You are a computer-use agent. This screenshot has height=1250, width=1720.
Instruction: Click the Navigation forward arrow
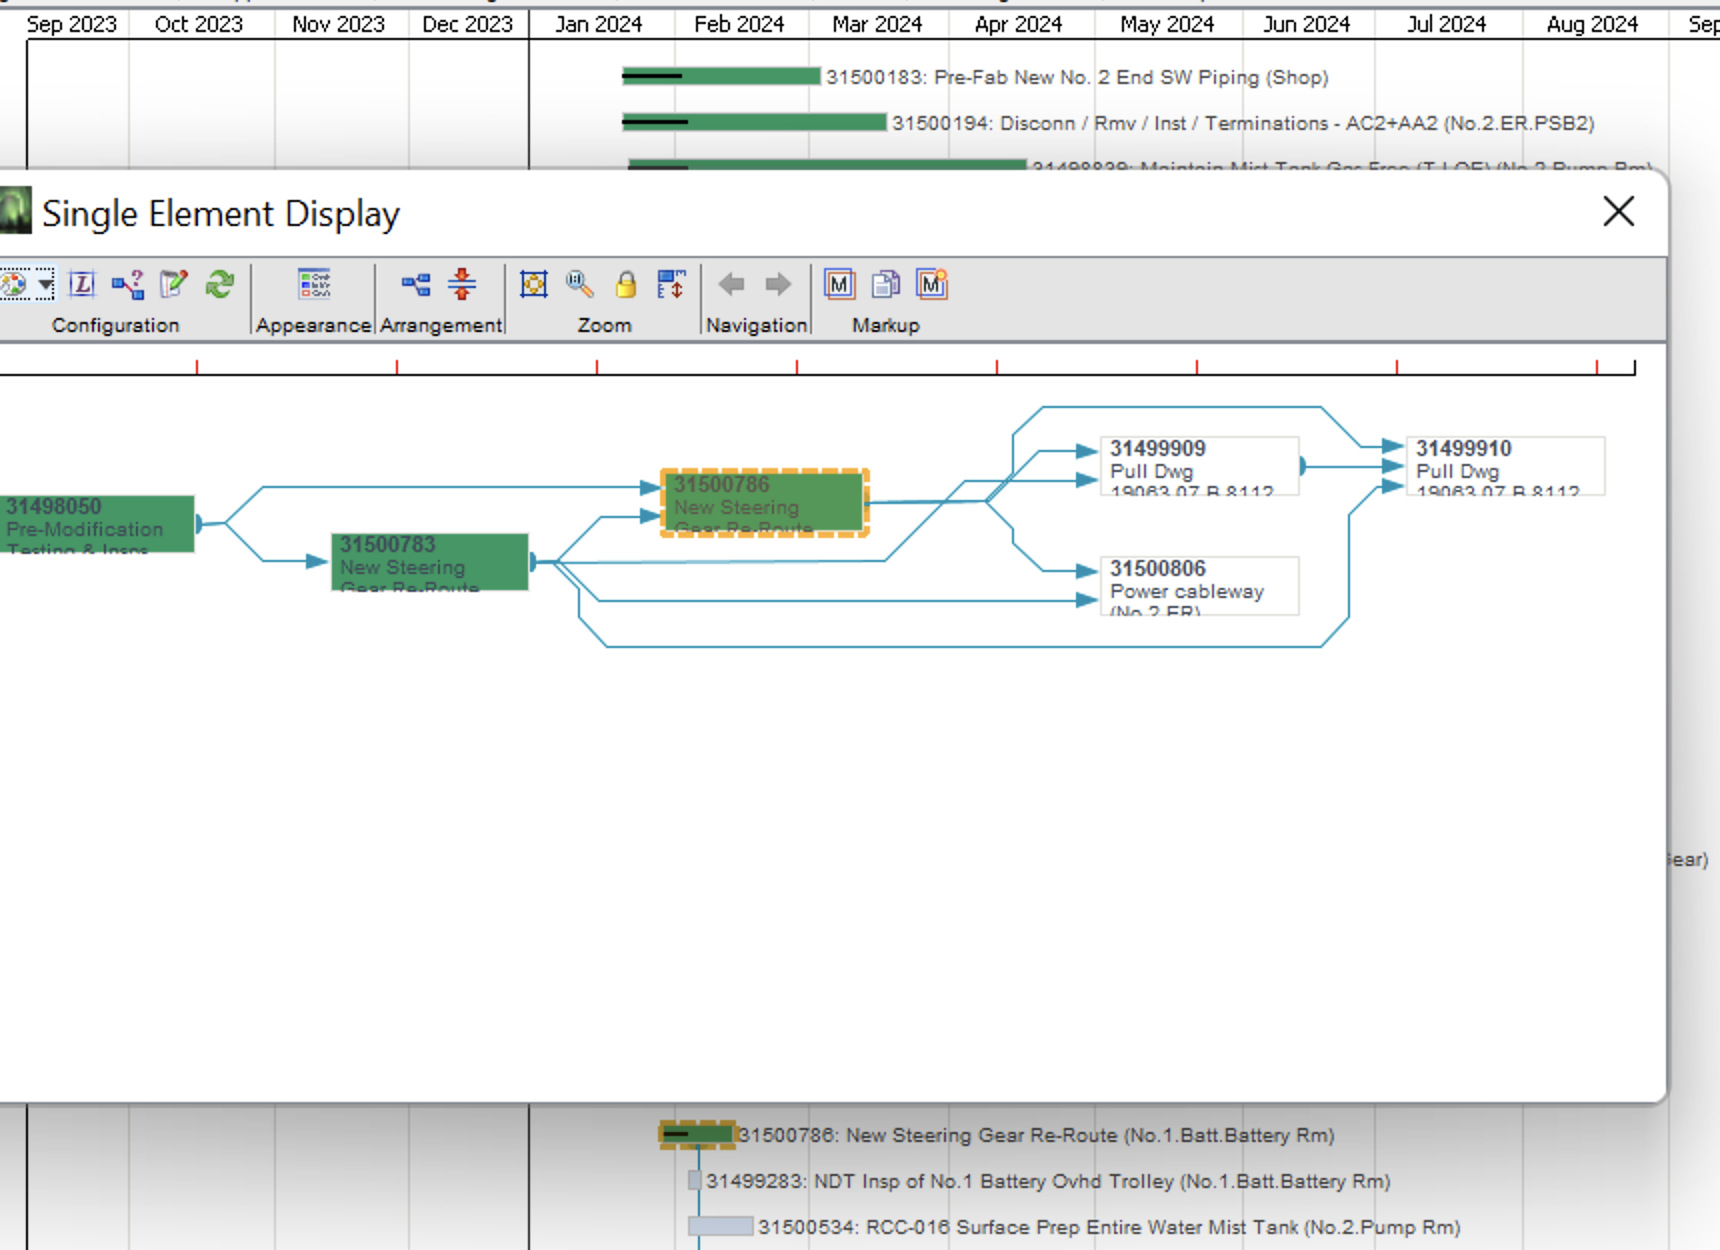coord(778,285)
